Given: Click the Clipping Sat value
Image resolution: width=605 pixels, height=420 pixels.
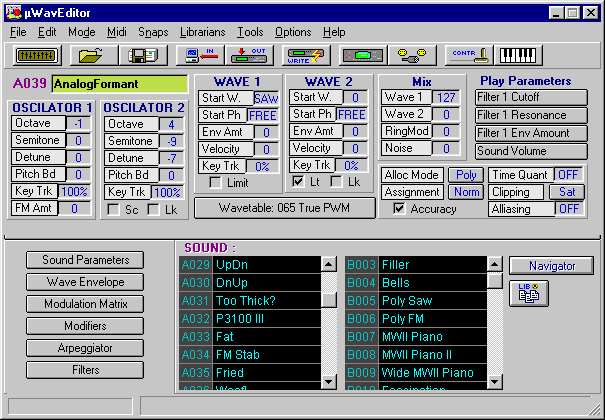Looking at the screenshot, I should [567, 192].
